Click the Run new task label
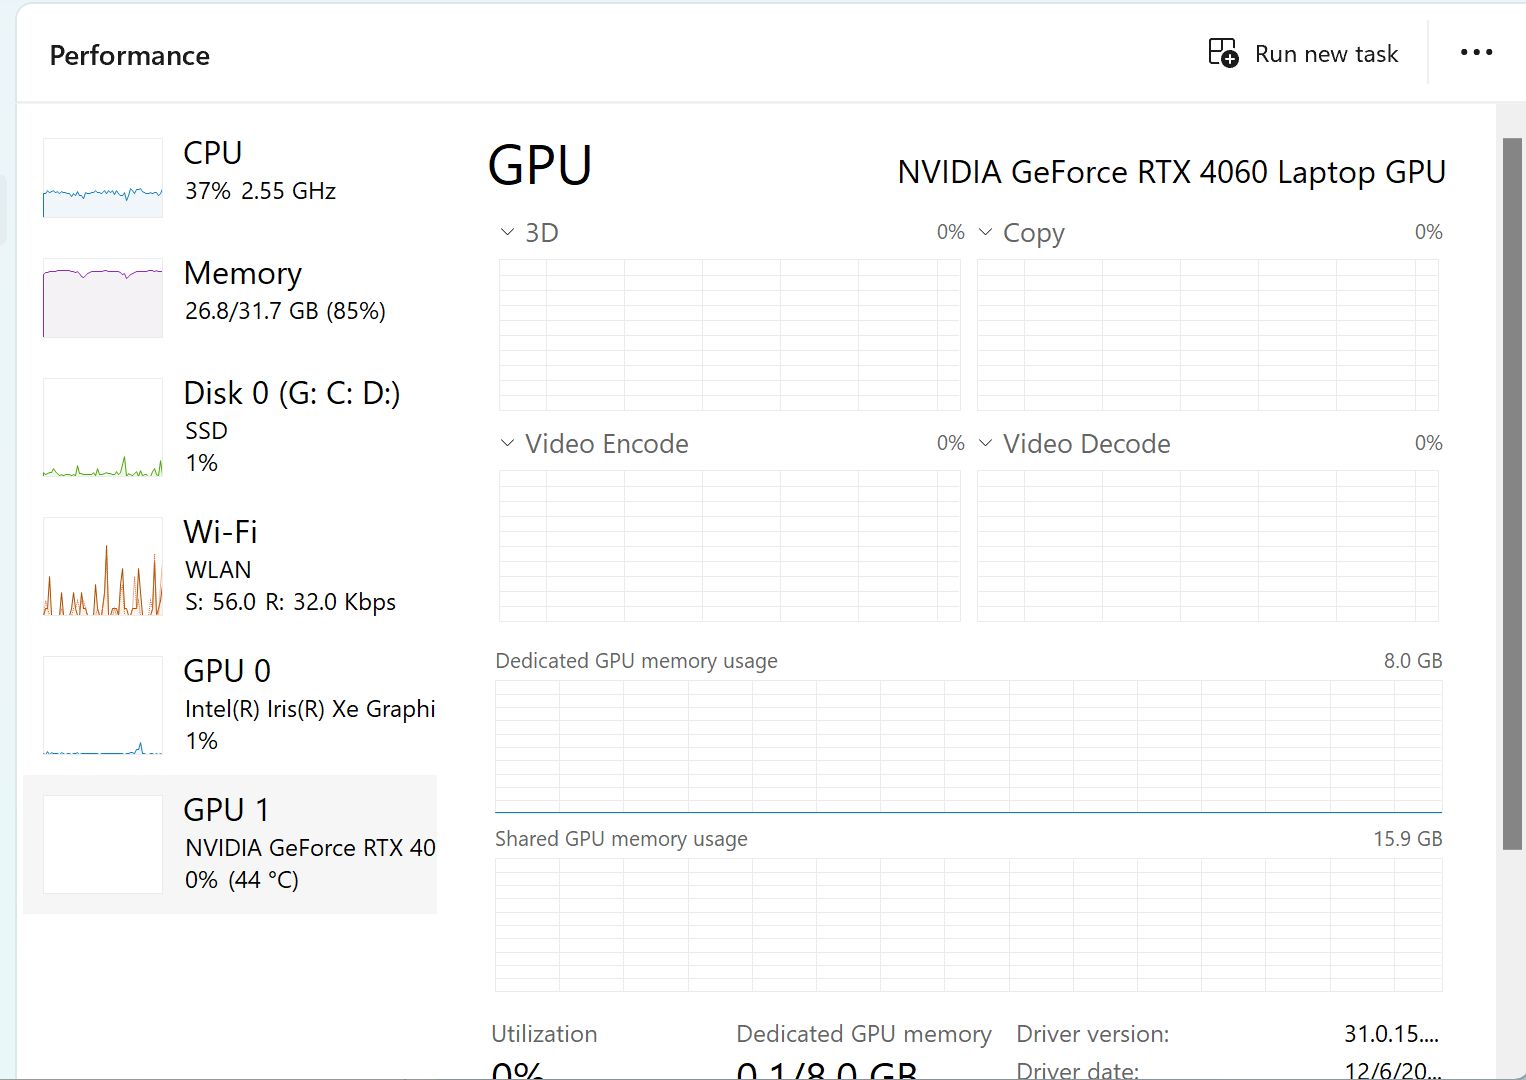The width and height of the screenshot is (1526, 1080). (1326, 54)
